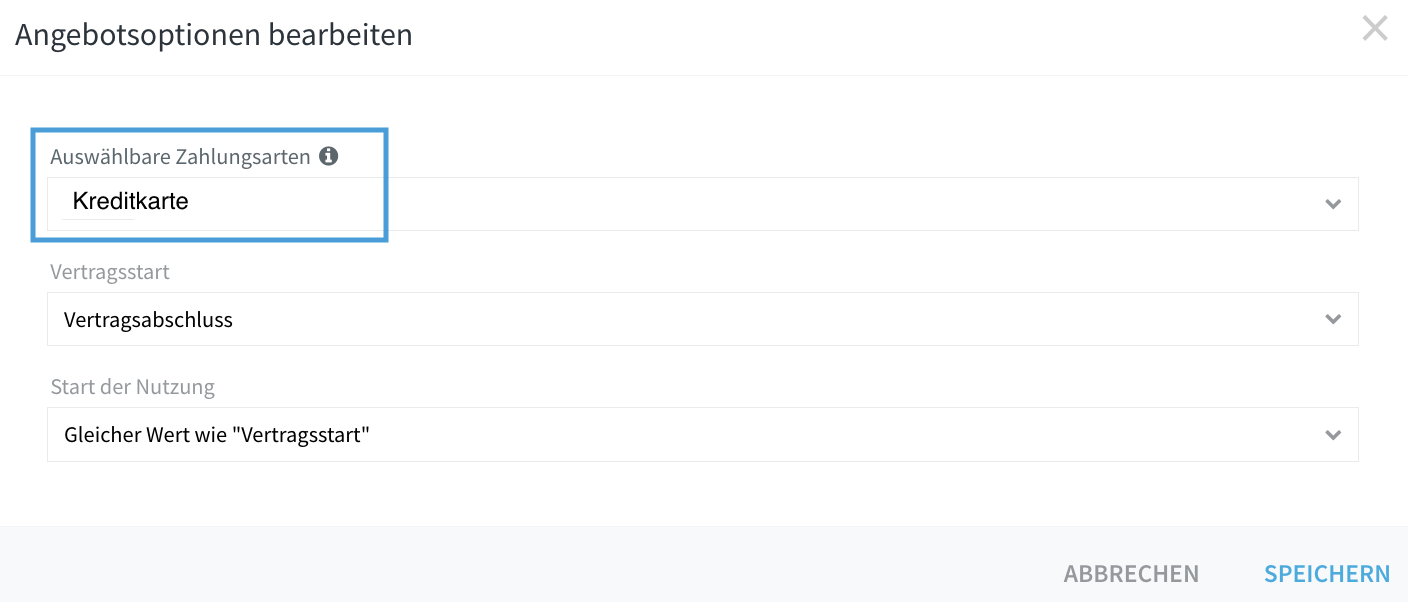This screenshot has height=602, width=1408.
Task: Click the info icon beside Auswählbare Zahlungsarten
Action: 329,157
